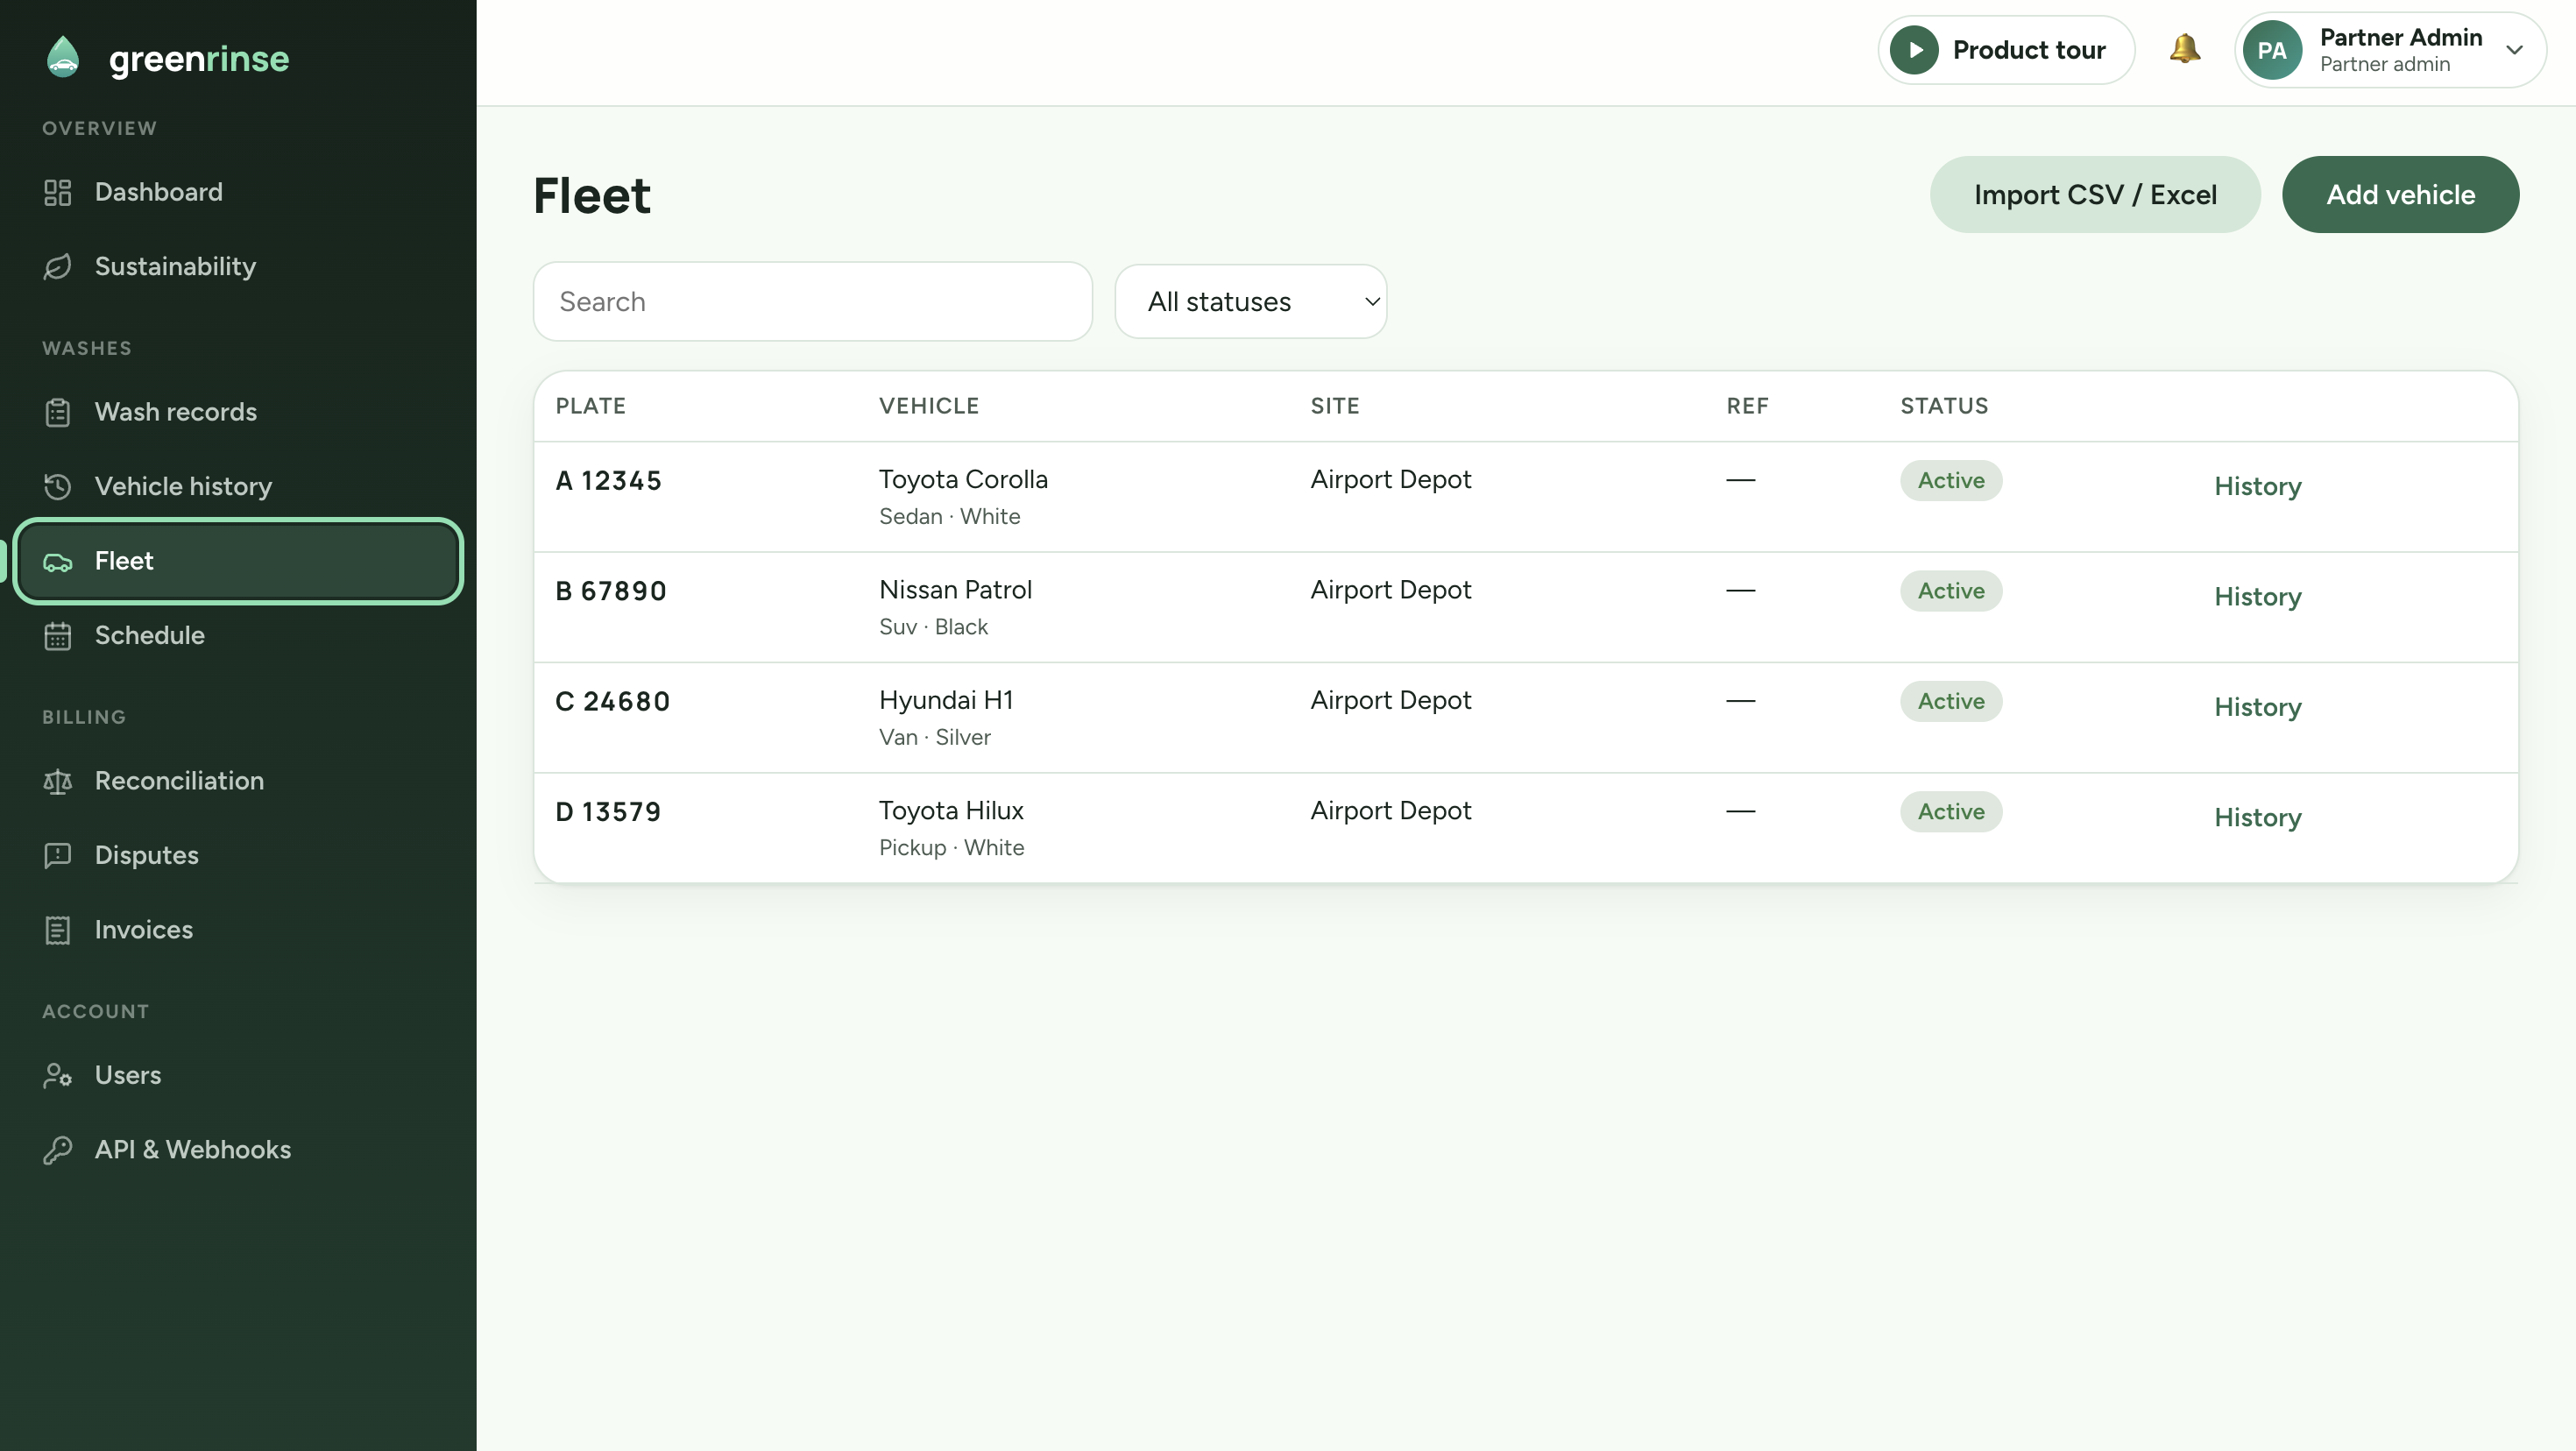Image resolution: width=2576 pixels, height=1451 pixels.
Task: Click the Toyota Corolla vehicle name
Action: (x=963, y=480)
